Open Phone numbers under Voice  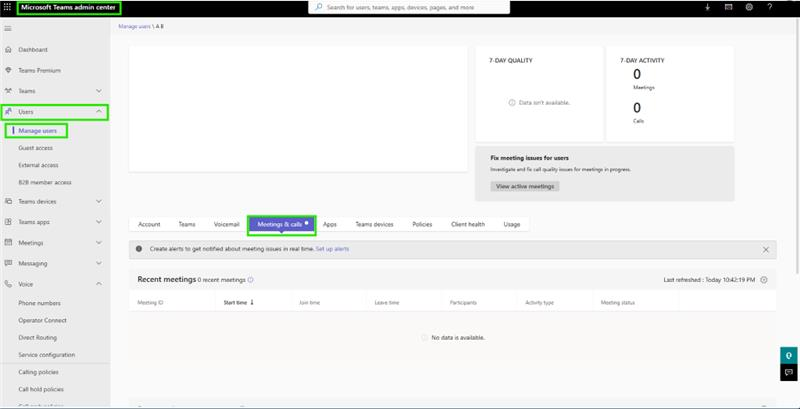click(39, 303)
